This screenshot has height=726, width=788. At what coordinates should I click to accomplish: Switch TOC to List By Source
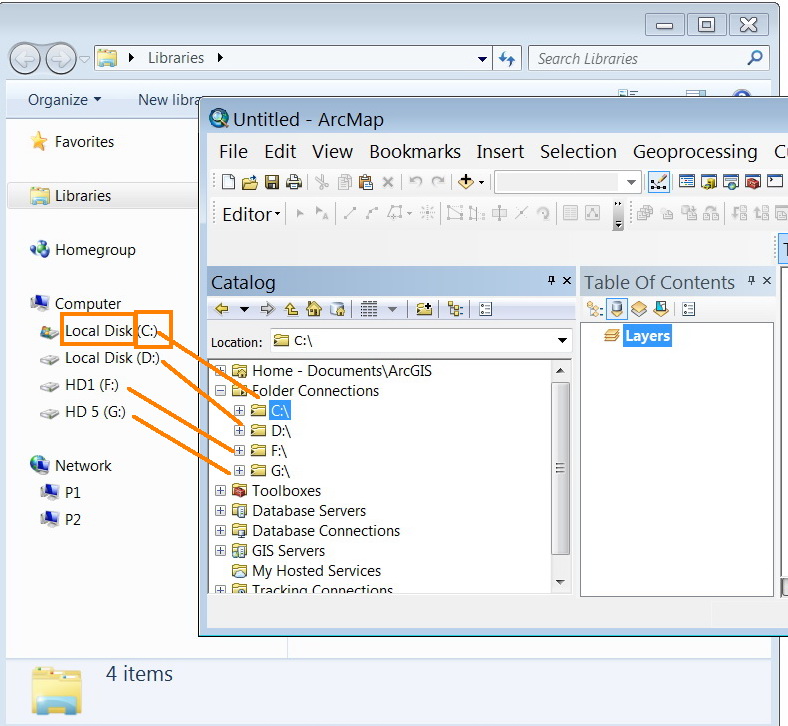(617, 309)
